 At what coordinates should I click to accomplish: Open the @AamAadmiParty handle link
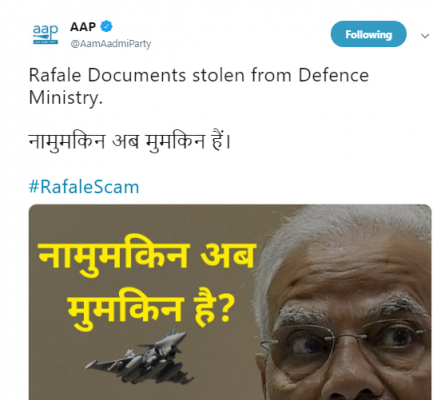click(111, 44)
